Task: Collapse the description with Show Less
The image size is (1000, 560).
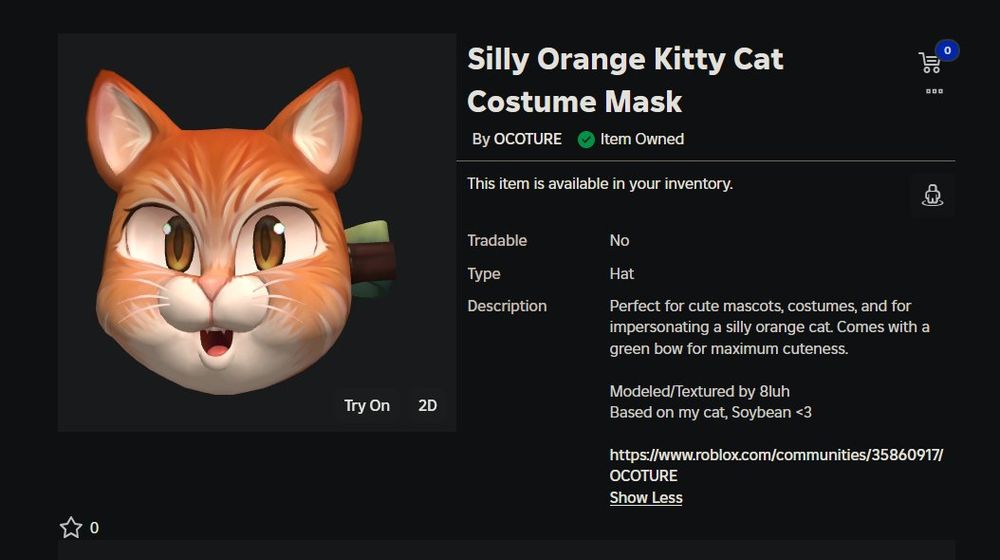Action: click(x=645, y=497)
